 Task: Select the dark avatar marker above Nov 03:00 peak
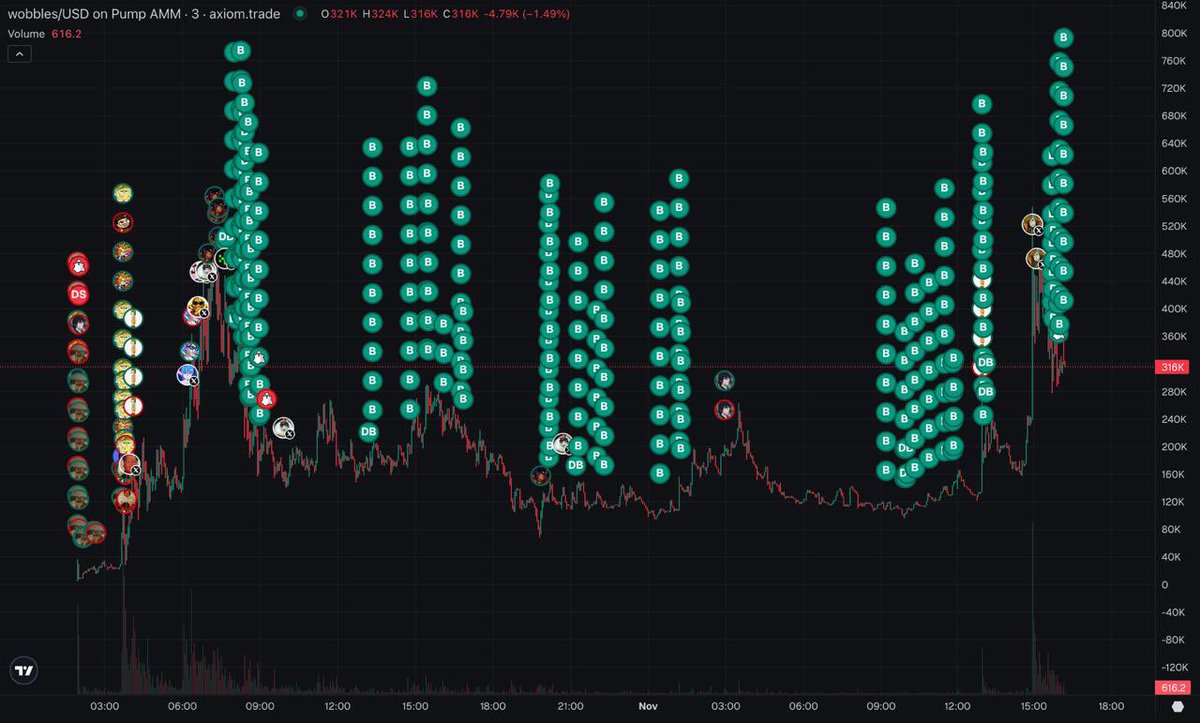(725, 380)
